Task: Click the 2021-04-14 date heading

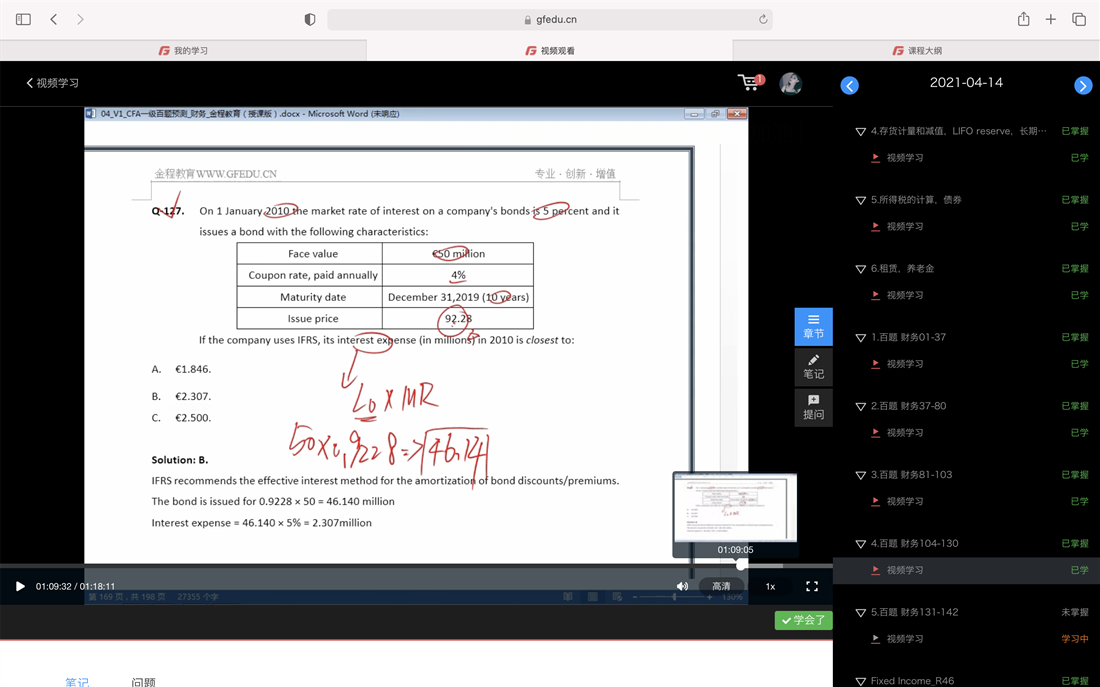Action: [966, 83]
